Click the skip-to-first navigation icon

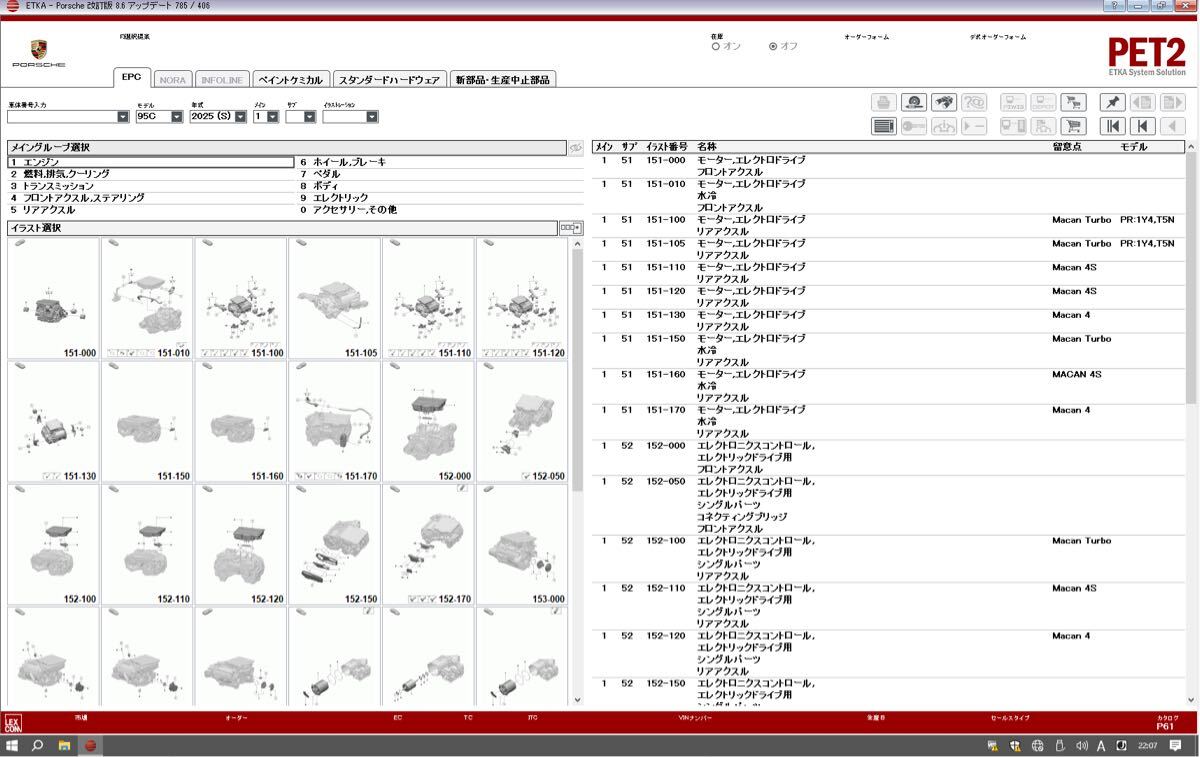tap(1112, 125)
